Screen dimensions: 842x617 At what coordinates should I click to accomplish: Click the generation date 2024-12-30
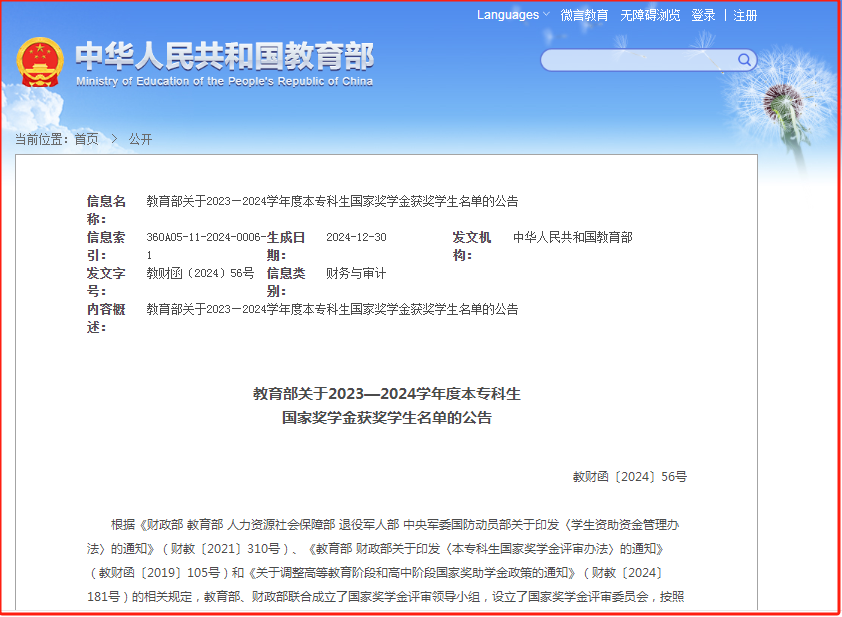[356, 237]
